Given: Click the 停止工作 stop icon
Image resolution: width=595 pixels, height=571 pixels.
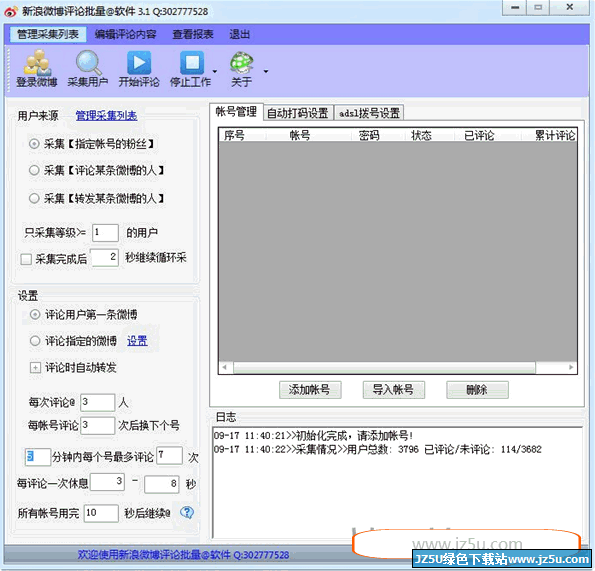Looking at the screenshot, I should pyautogui.click(x=192, y=63).
